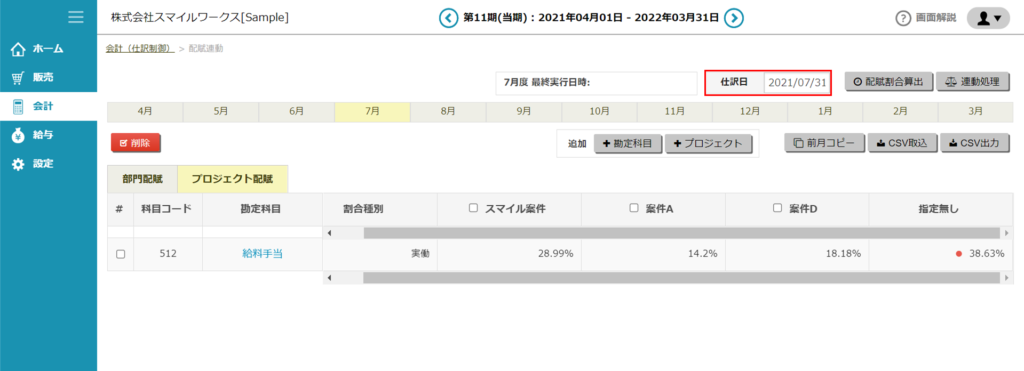This screenshot has height=371, width=1024.
Task: Open the 会計 sidebar item
Action: tap(48, 106)
